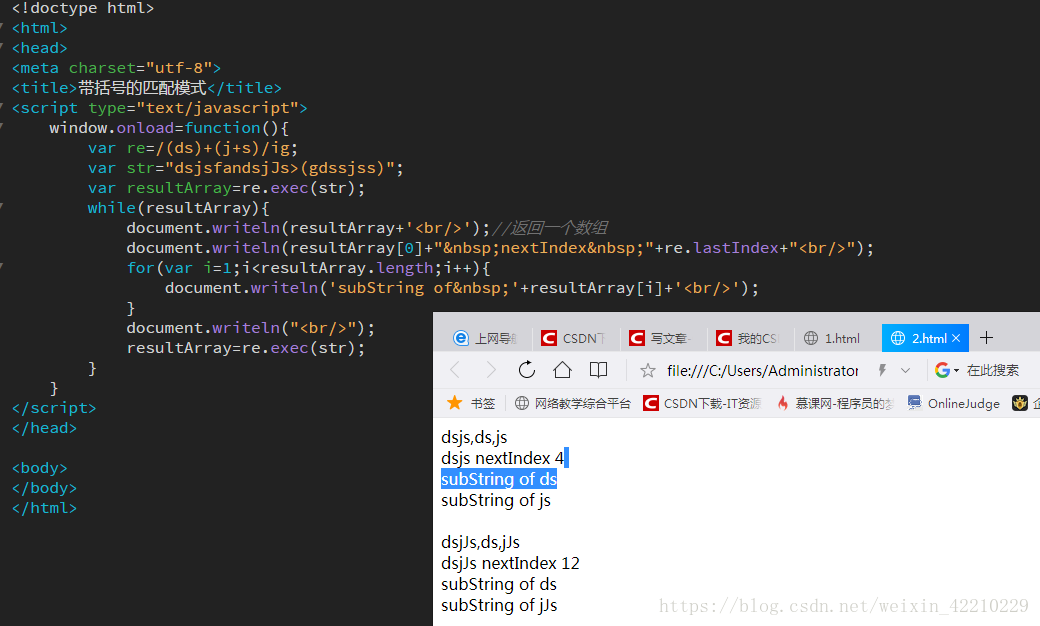
Task: Click the 1.html tab globe icon
Action: [811, 338]
